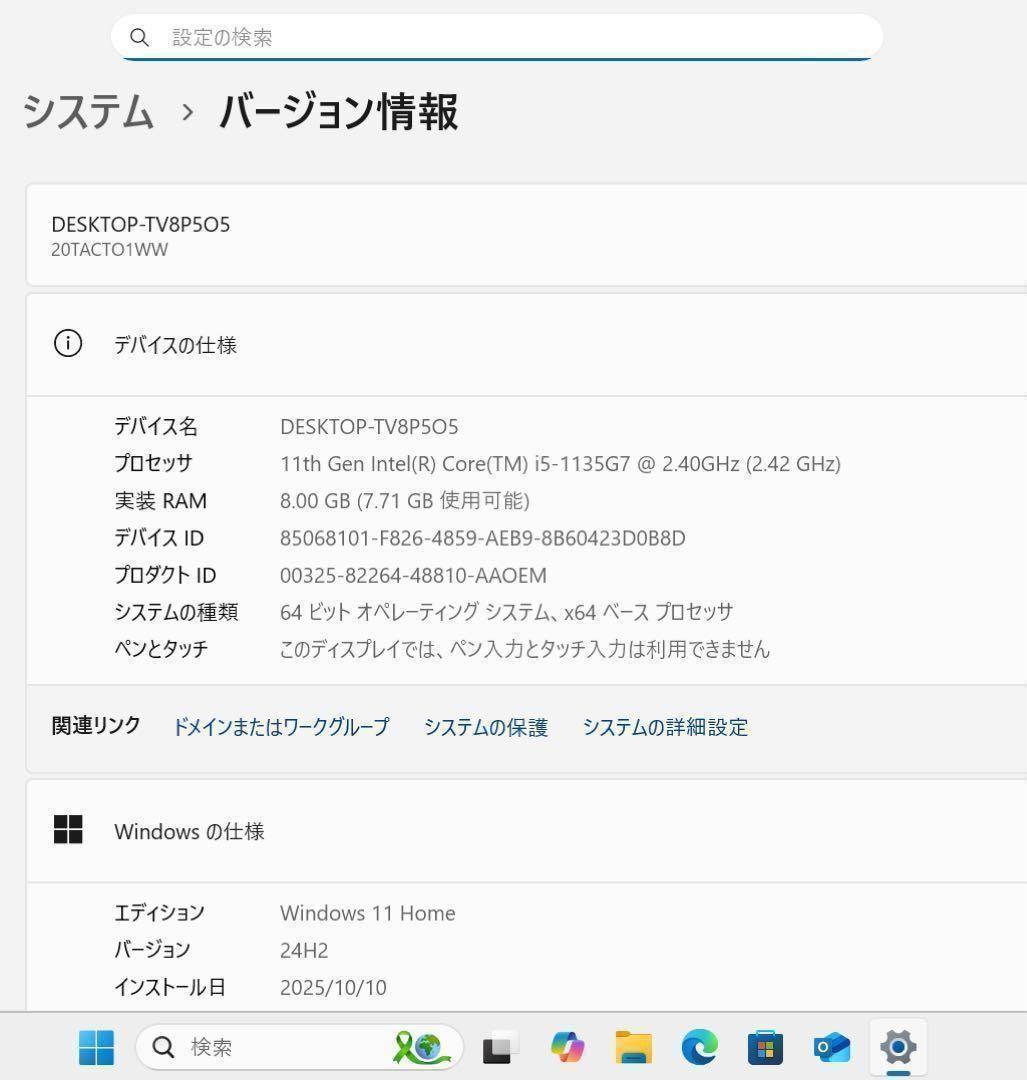Open the ドメインまたはワークグループ link
This screenshot has height=1080, width=1027.
tap(281, 727)
